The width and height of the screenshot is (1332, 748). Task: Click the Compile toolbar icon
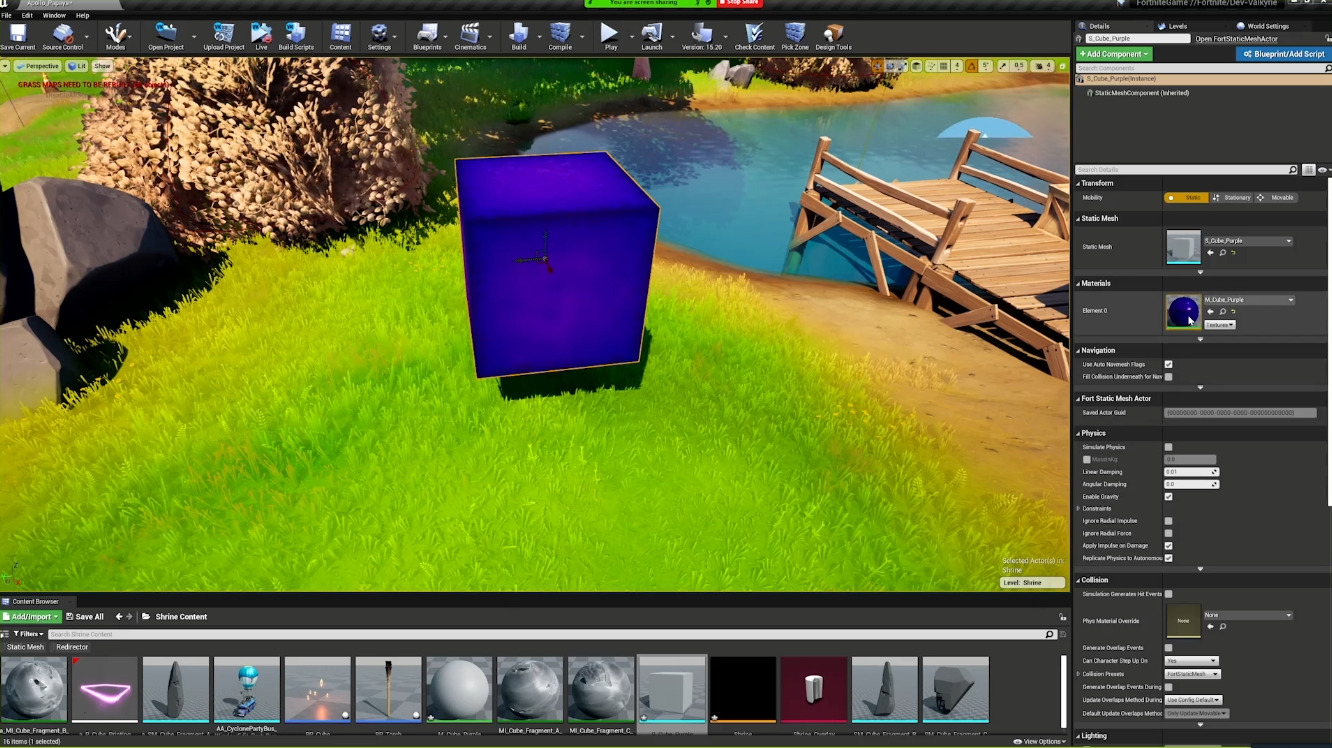coord(560,37)
